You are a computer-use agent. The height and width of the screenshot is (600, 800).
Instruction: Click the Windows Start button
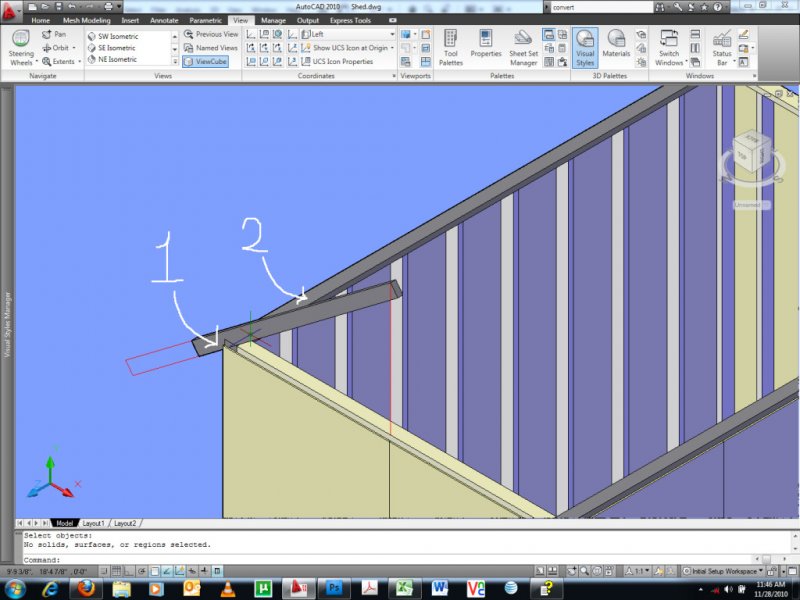pyautogui.click(x=15, y=588)
